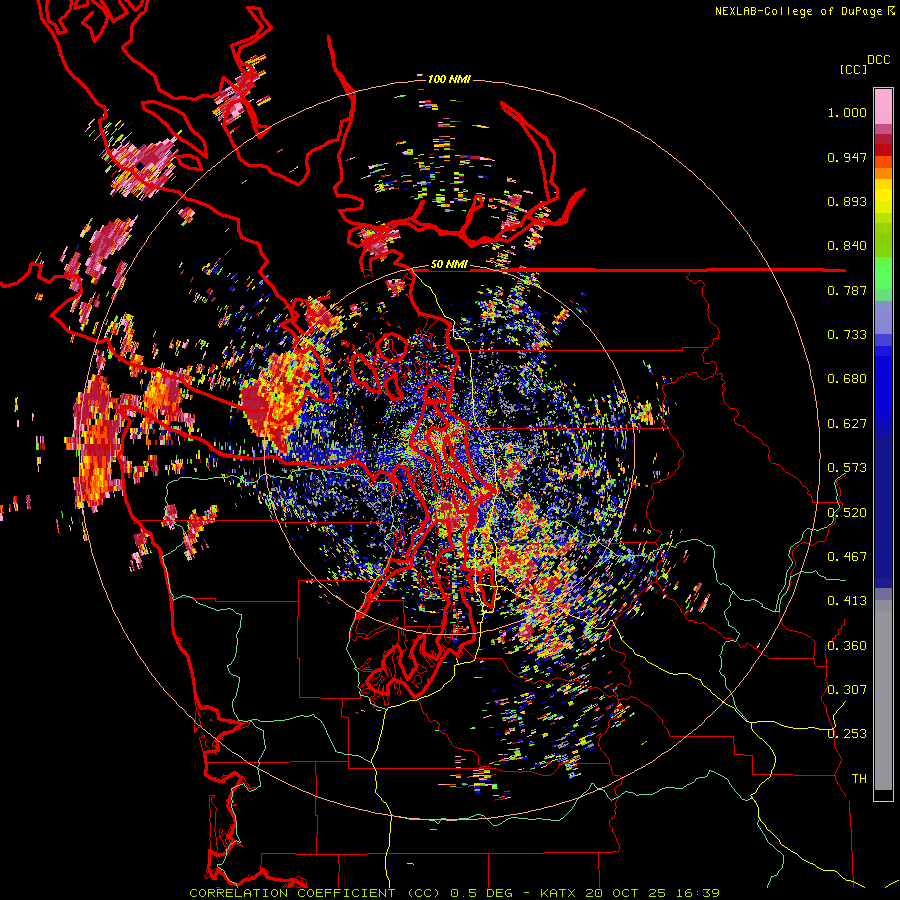The image size is (900, 900).
Task: Click the 50 NMI range ring label
Action: coord(449,265)
